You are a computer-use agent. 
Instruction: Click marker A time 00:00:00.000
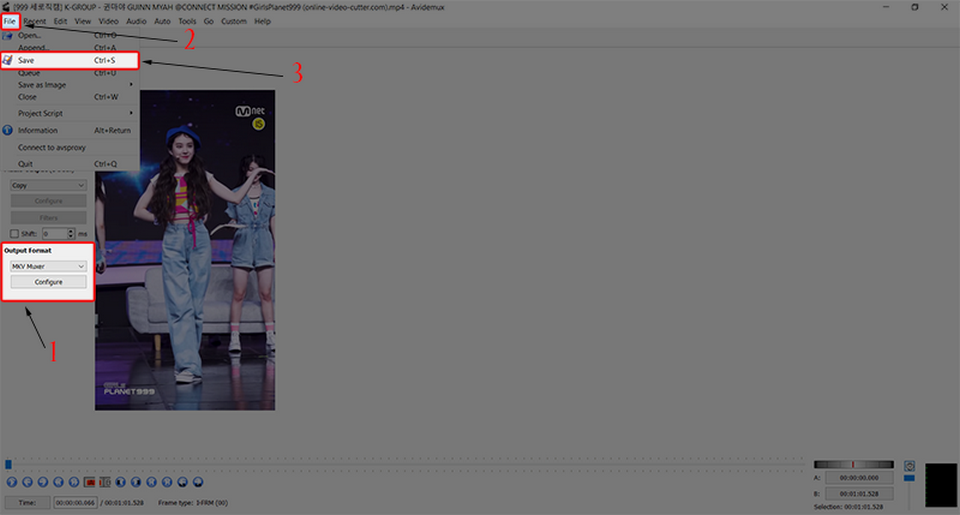coord(859,478)
